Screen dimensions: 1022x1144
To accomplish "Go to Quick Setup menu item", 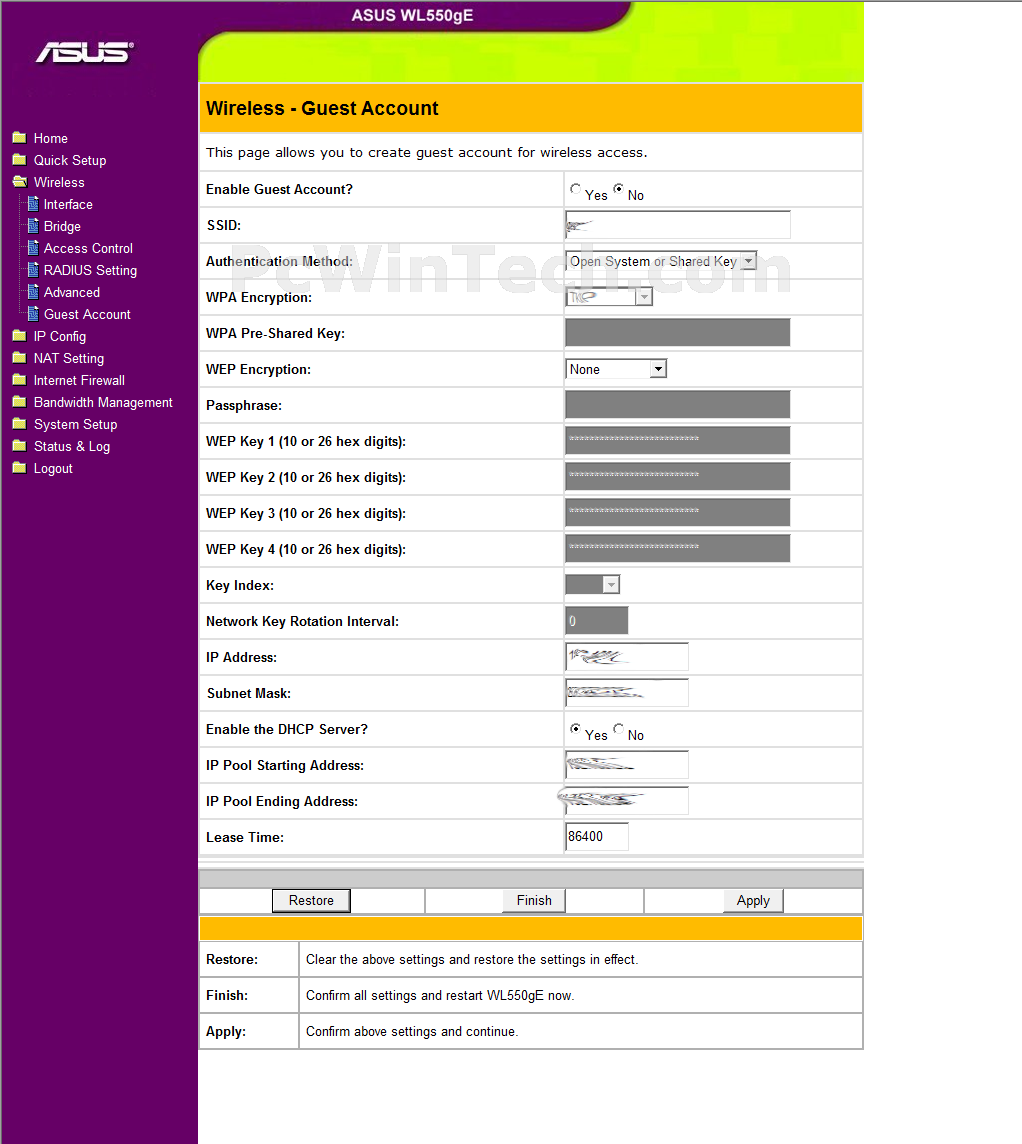I will (70, 161).
